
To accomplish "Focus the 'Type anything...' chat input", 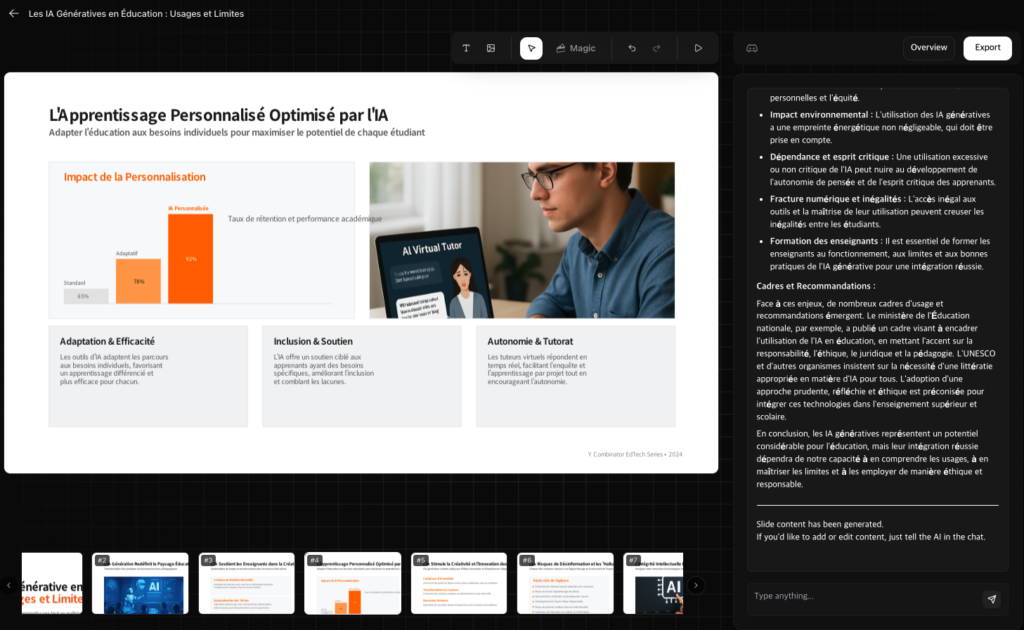I will [860, 597].
